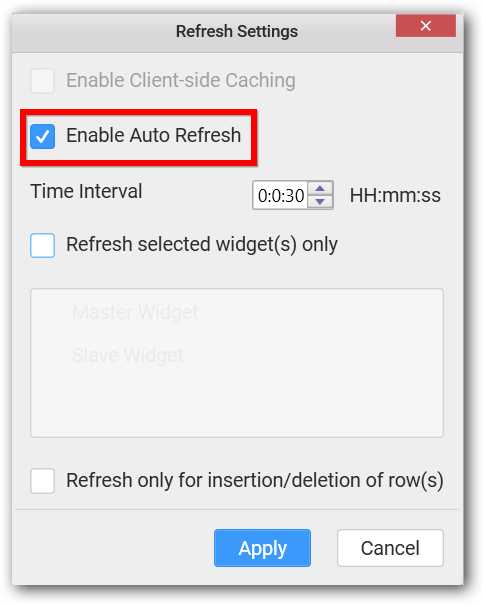This screenshot has height=605, width=484.
Task: Increase time interval using the up arrow
Action: click(x=320, y=189)
